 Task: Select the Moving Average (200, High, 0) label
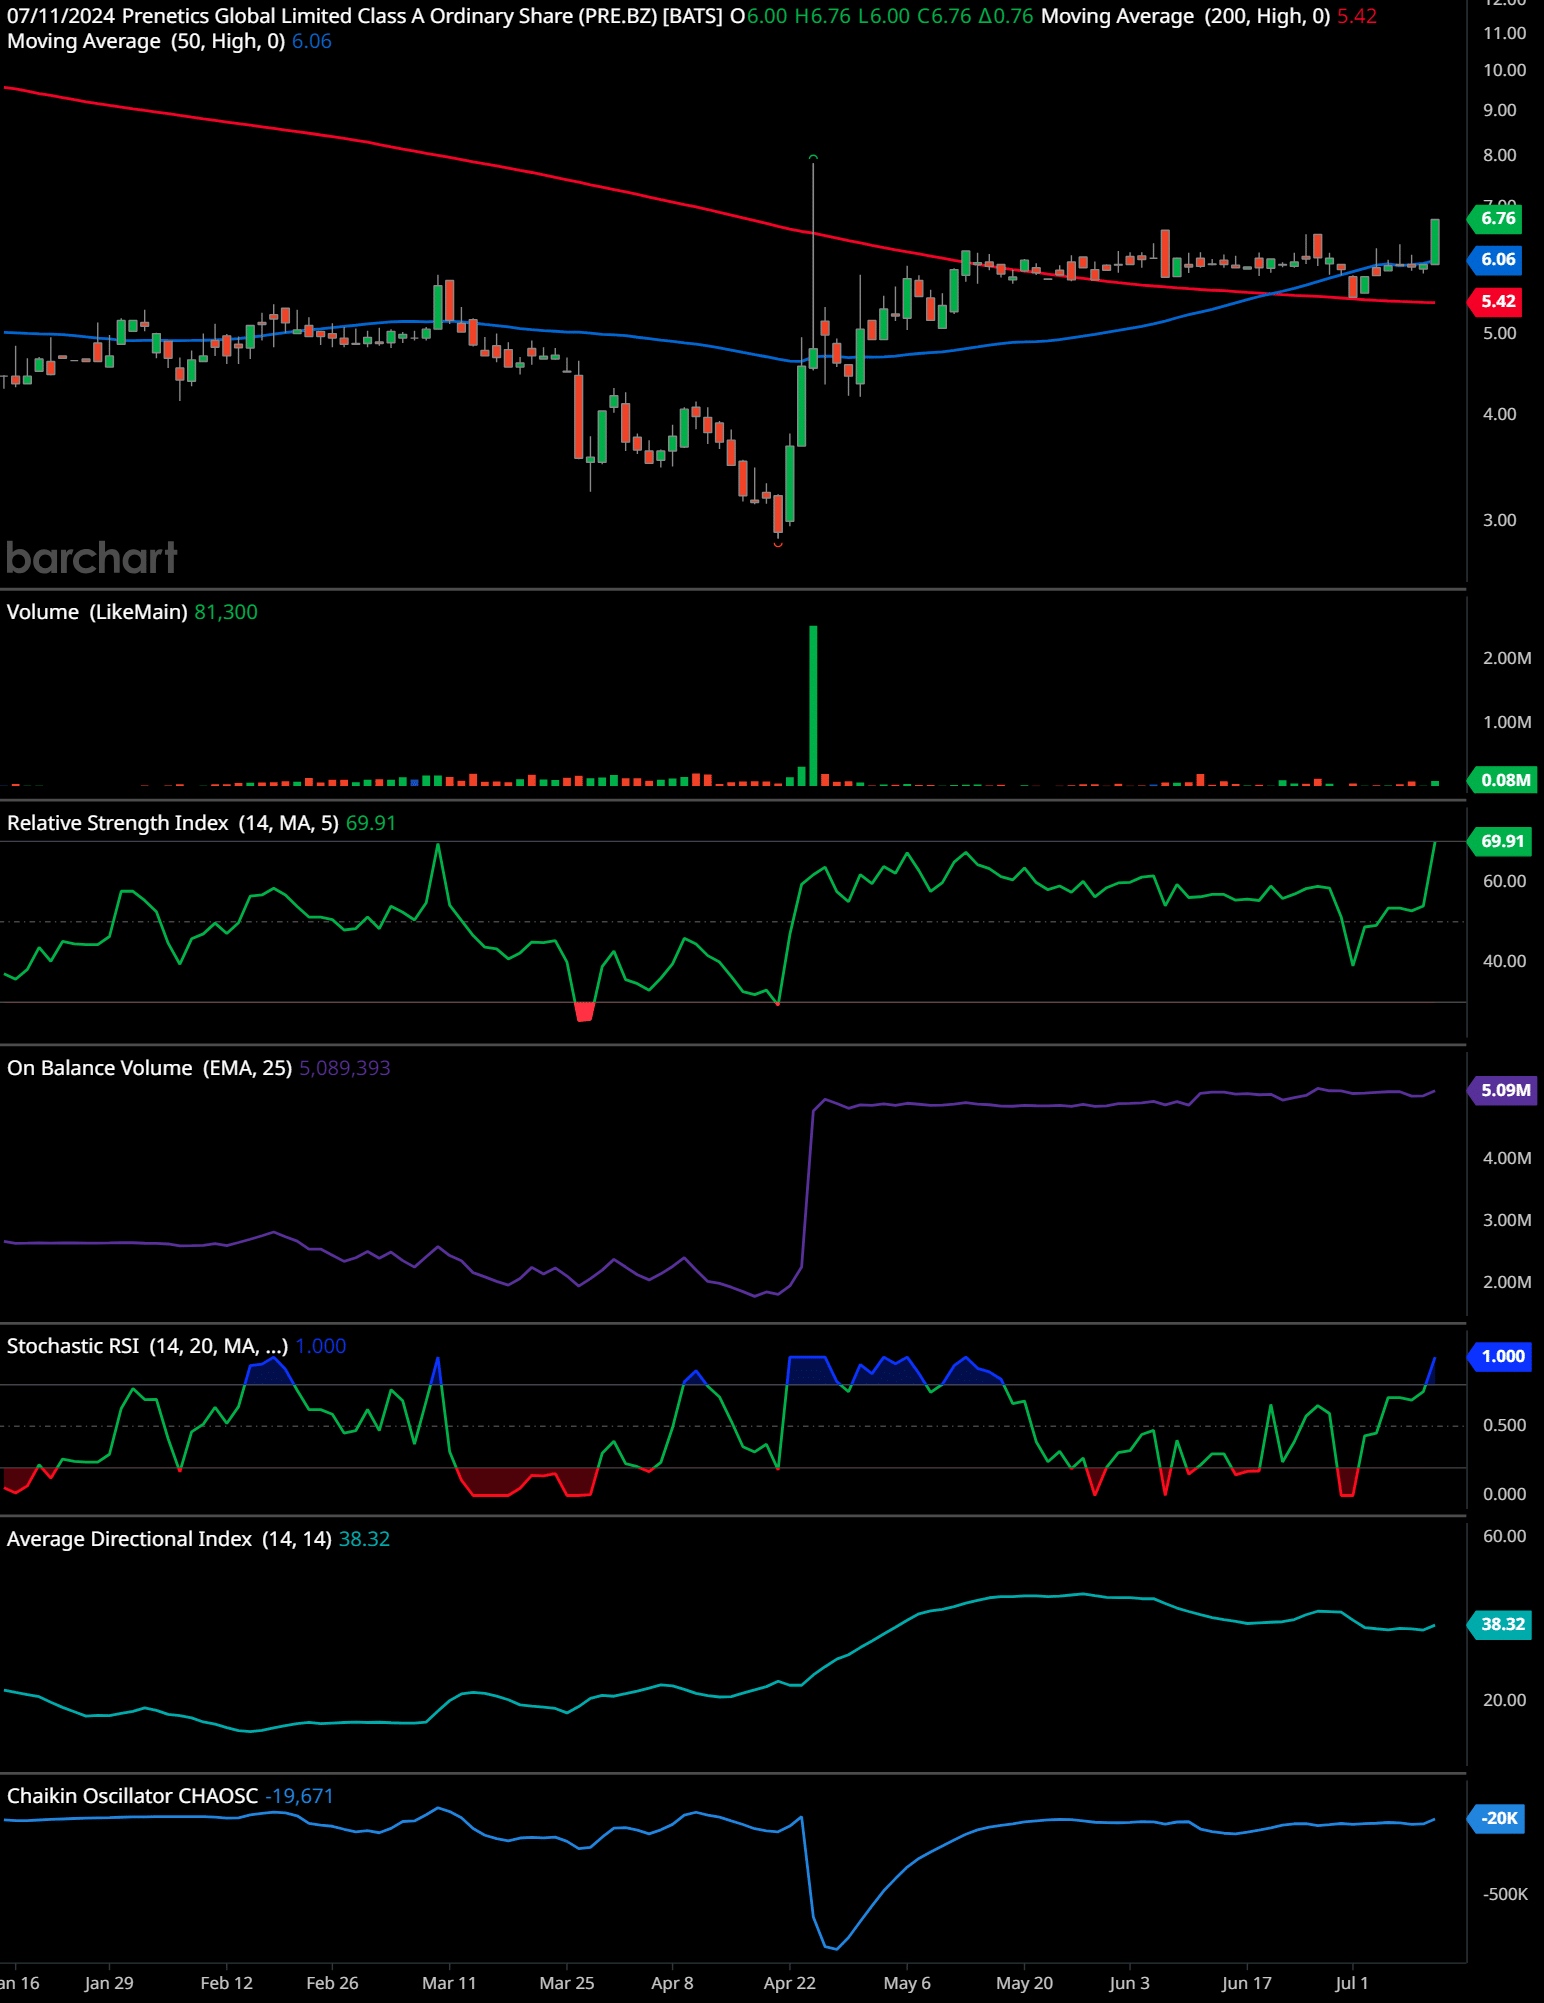coord(1185,16)
